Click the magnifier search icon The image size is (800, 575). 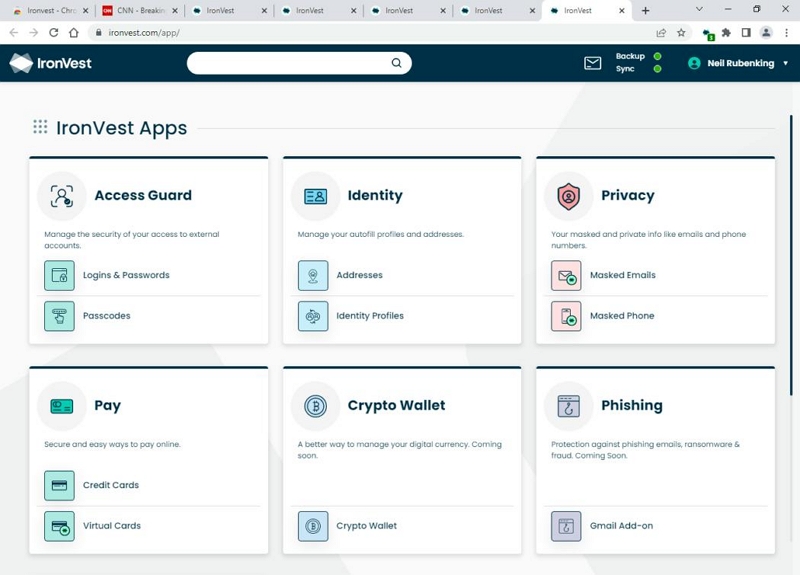[396, 63]
